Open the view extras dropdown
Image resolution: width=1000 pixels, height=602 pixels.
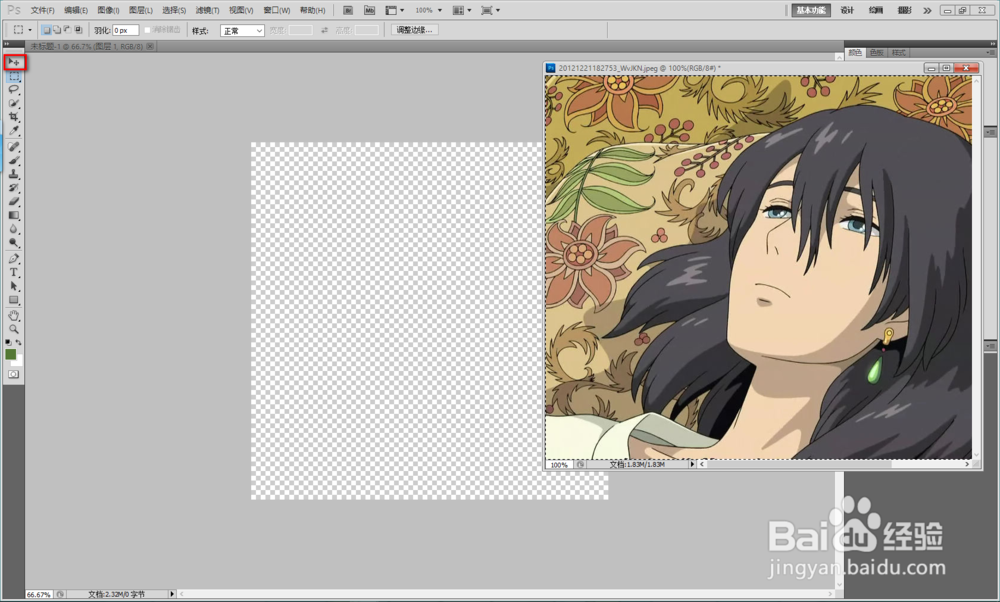click(395, 10)
